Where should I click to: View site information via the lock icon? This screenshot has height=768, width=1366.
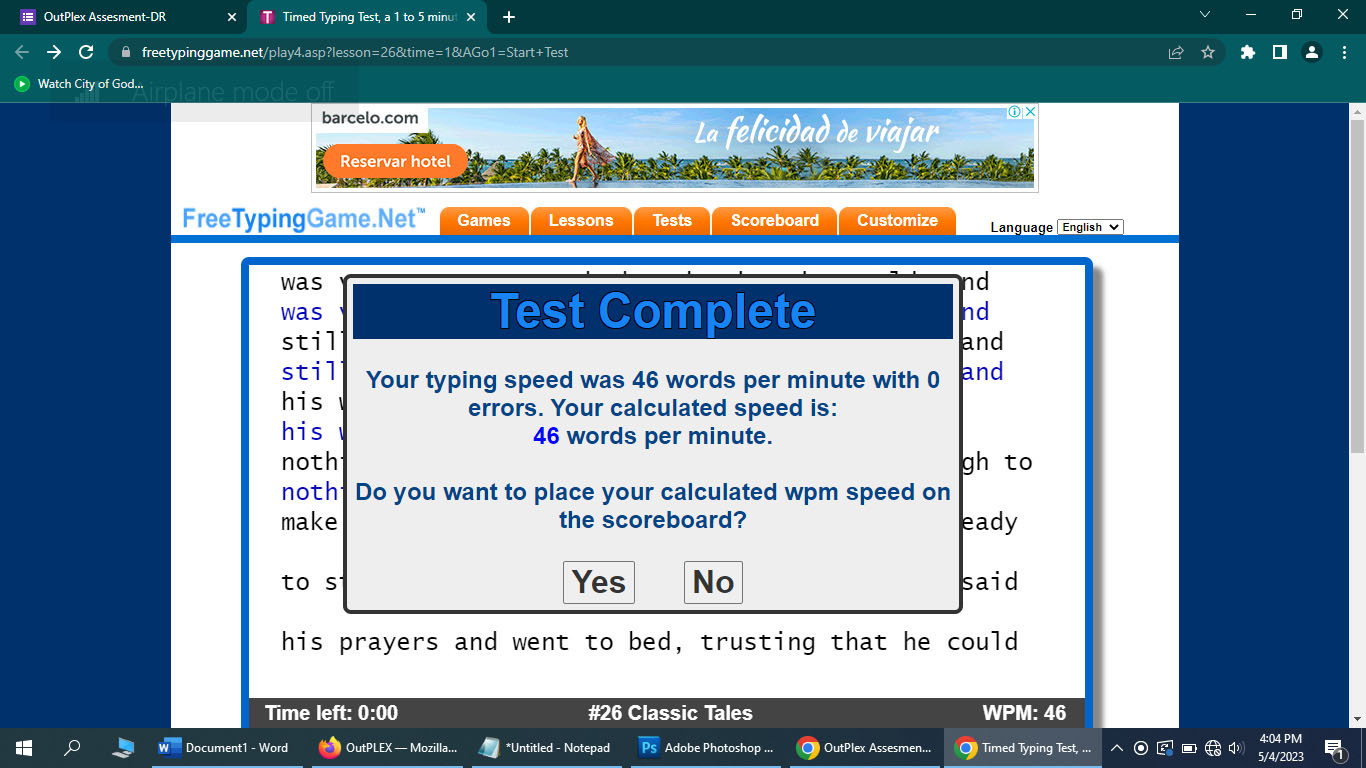tap(126, 52)
